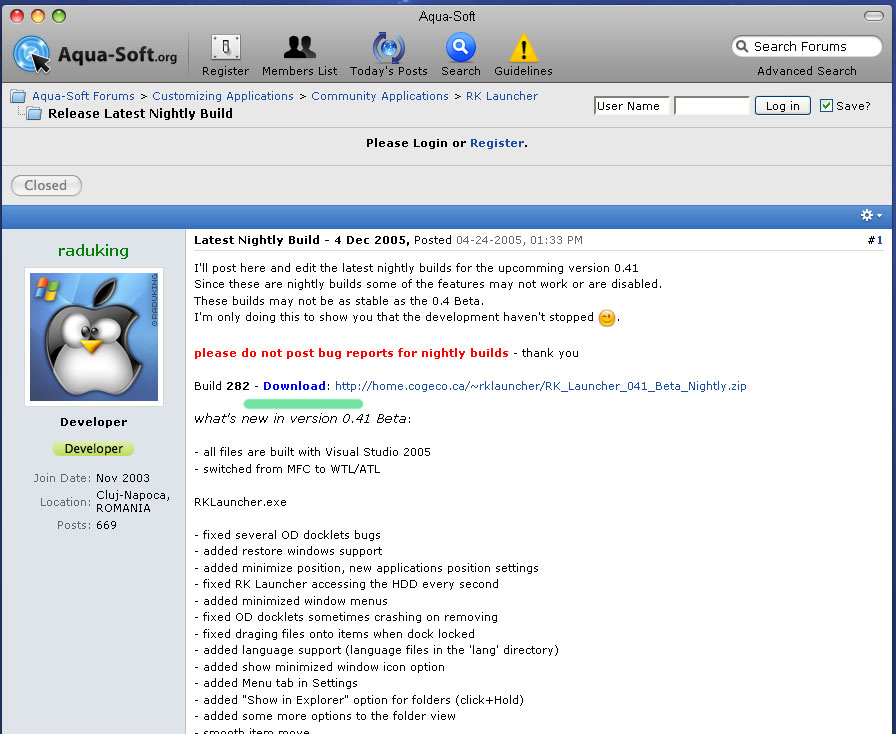Open Community Applications breadcrumb
Screen dimensions: 896x734
[x=379, y=96]
